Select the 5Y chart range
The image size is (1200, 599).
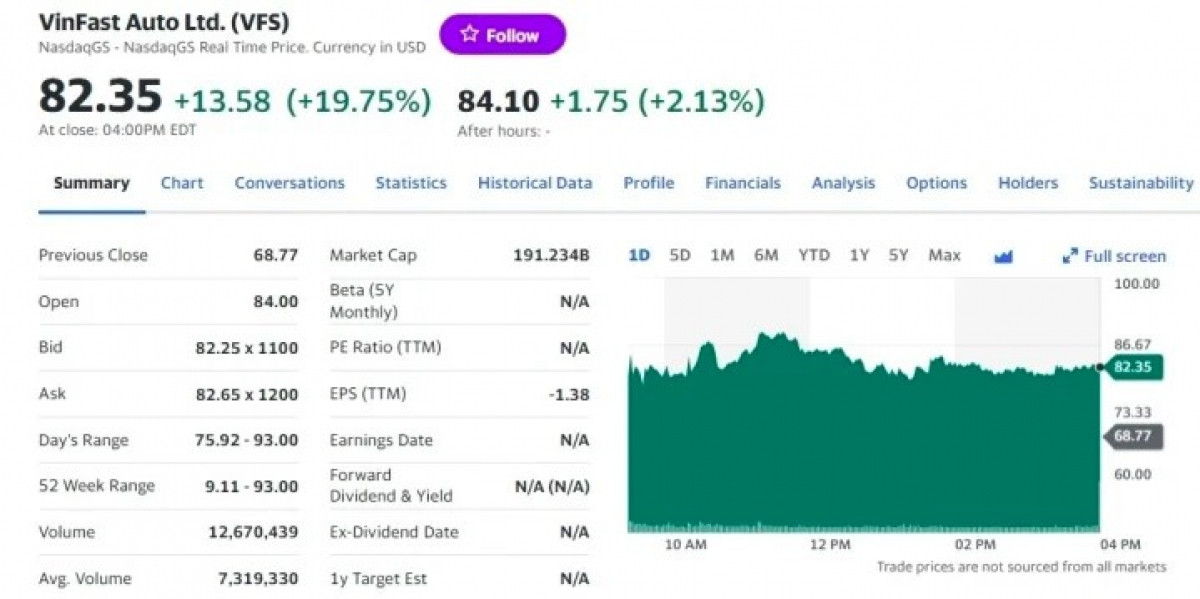click(x=897, y=255)
